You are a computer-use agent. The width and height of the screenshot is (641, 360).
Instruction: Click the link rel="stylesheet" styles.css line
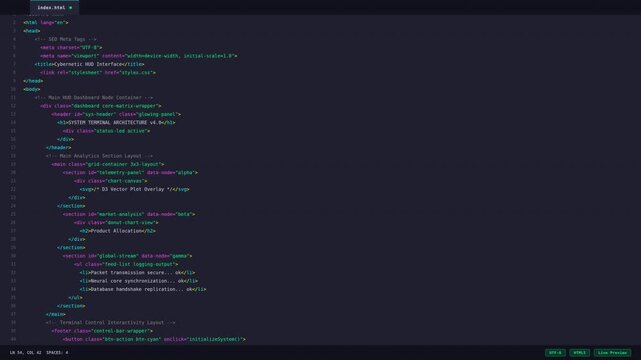98,72
